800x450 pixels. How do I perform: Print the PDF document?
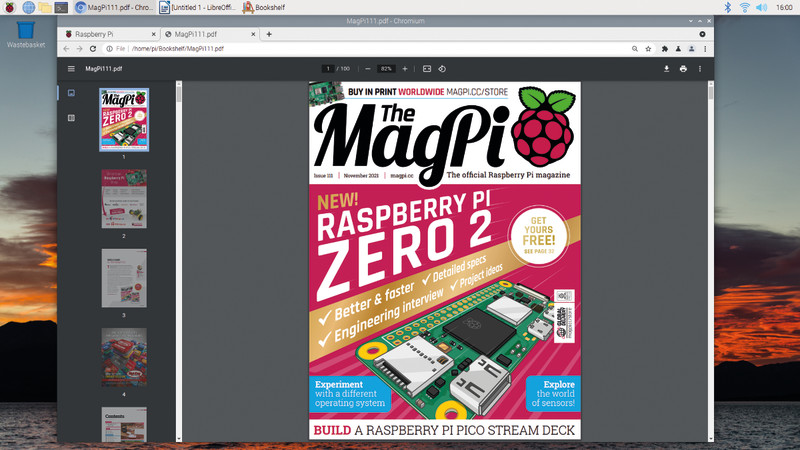(x=683, y=68)
